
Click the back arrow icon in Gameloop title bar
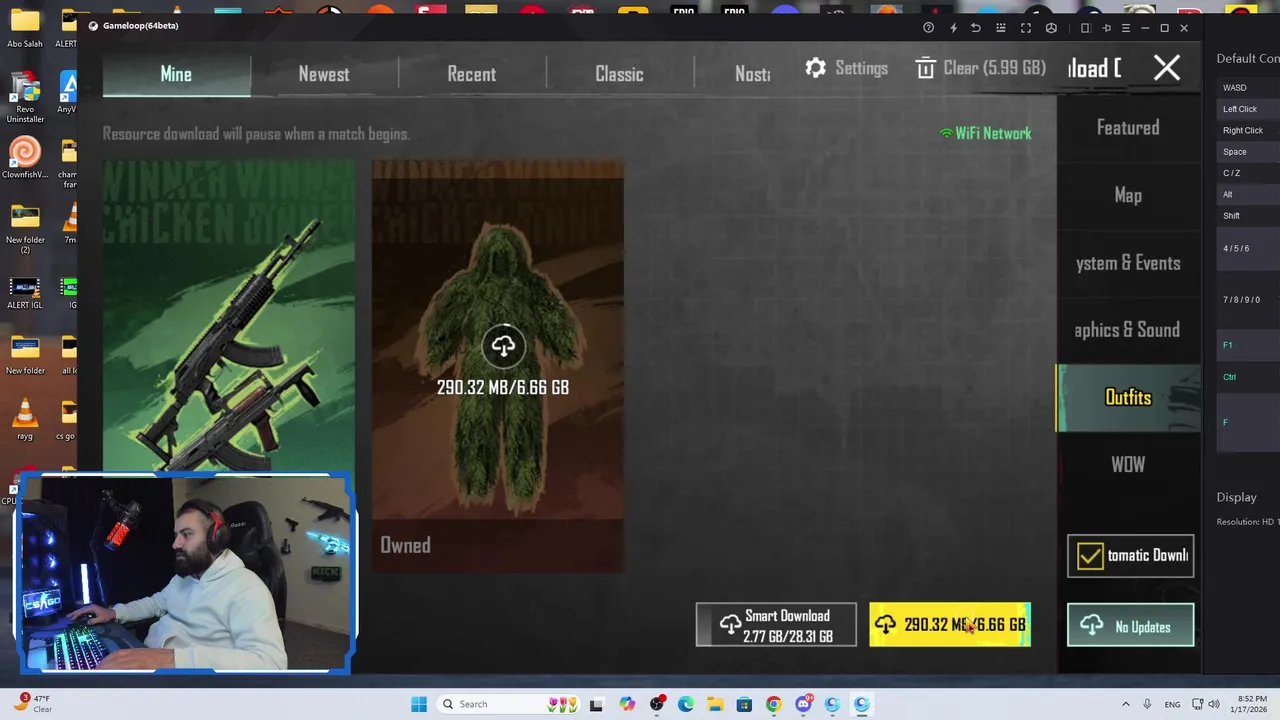(x=976, y=28)
